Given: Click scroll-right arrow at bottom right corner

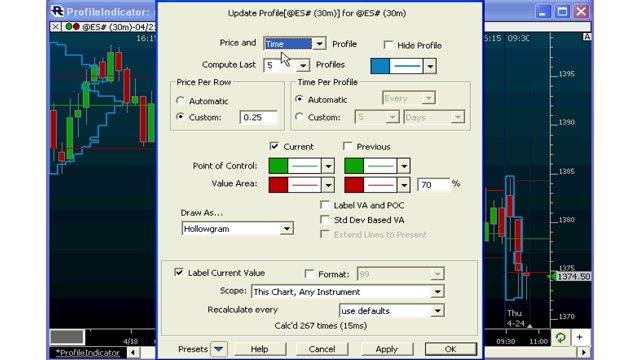Looking at the screenshot, I should click(584, 352).
